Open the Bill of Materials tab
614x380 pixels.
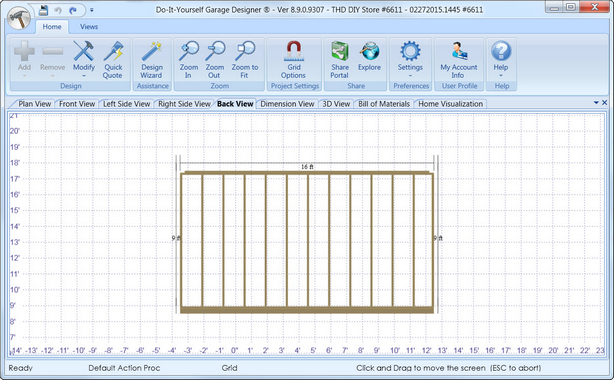(x=384, y=104)
